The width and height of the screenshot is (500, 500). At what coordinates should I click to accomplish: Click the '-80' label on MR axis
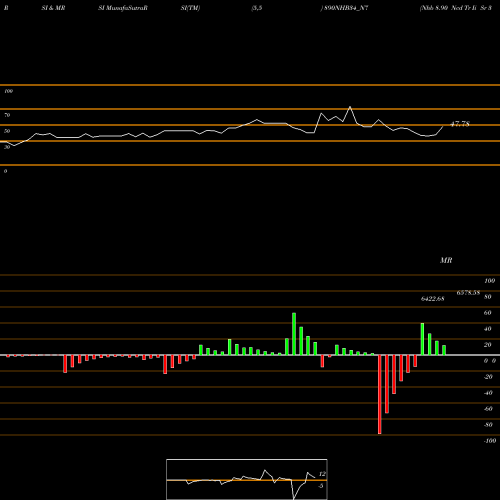coord(488,425)
